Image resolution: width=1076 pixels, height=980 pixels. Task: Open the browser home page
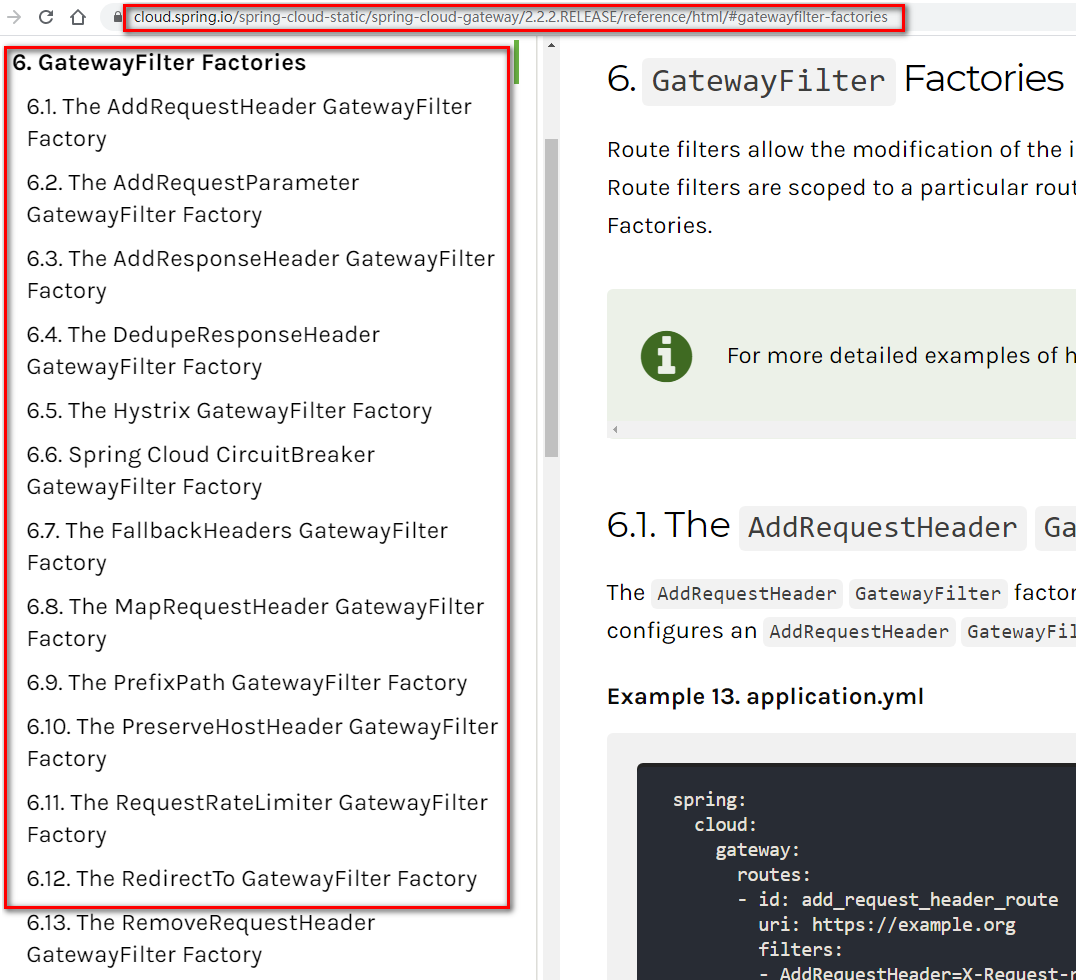tap(76, 17)
